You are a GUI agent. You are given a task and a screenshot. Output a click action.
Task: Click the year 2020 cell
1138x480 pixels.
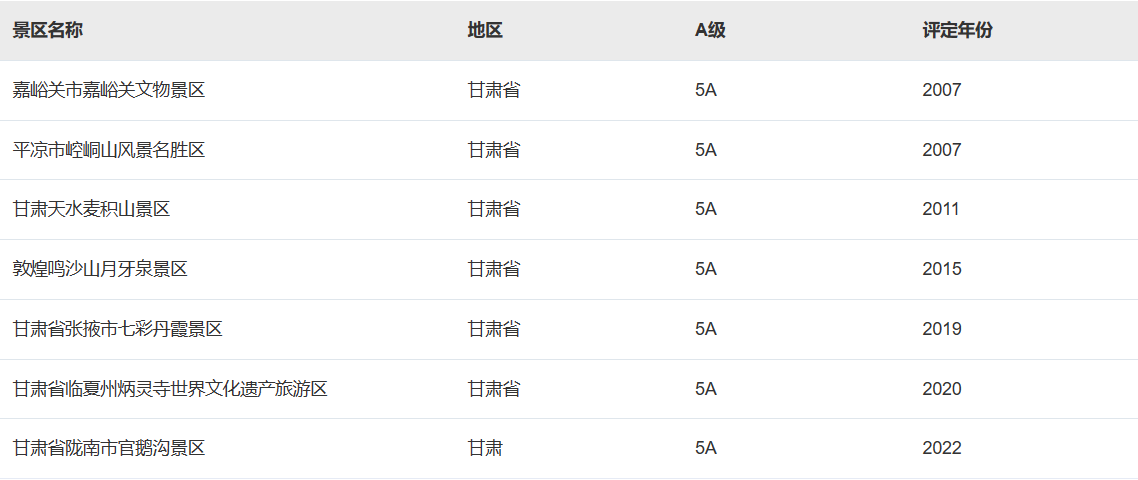[942, 389]
